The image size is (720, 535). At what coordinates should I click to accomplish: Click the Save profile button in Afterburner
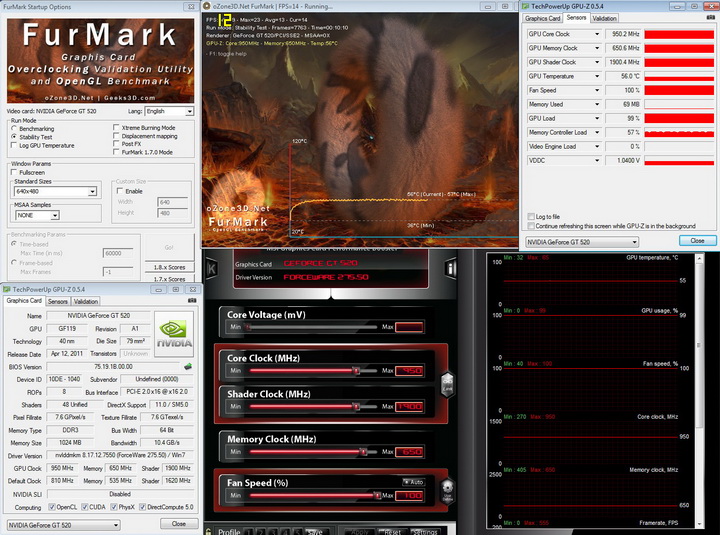tap(315, 531)
